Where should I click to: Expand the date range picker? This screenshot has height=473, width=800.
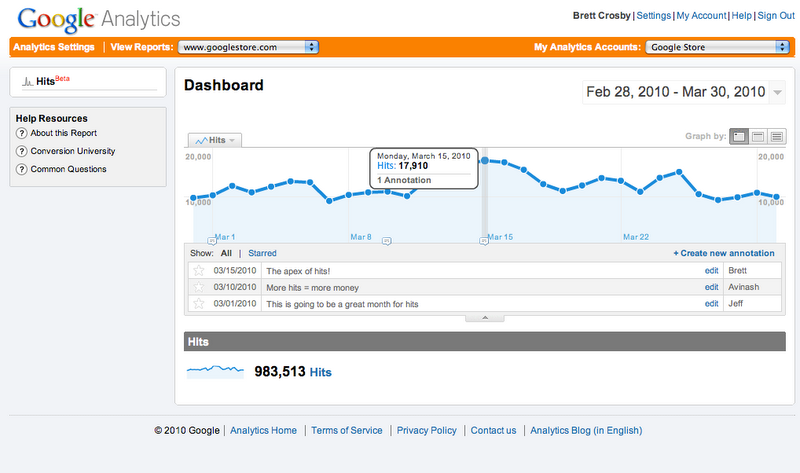tap(778, 92)
